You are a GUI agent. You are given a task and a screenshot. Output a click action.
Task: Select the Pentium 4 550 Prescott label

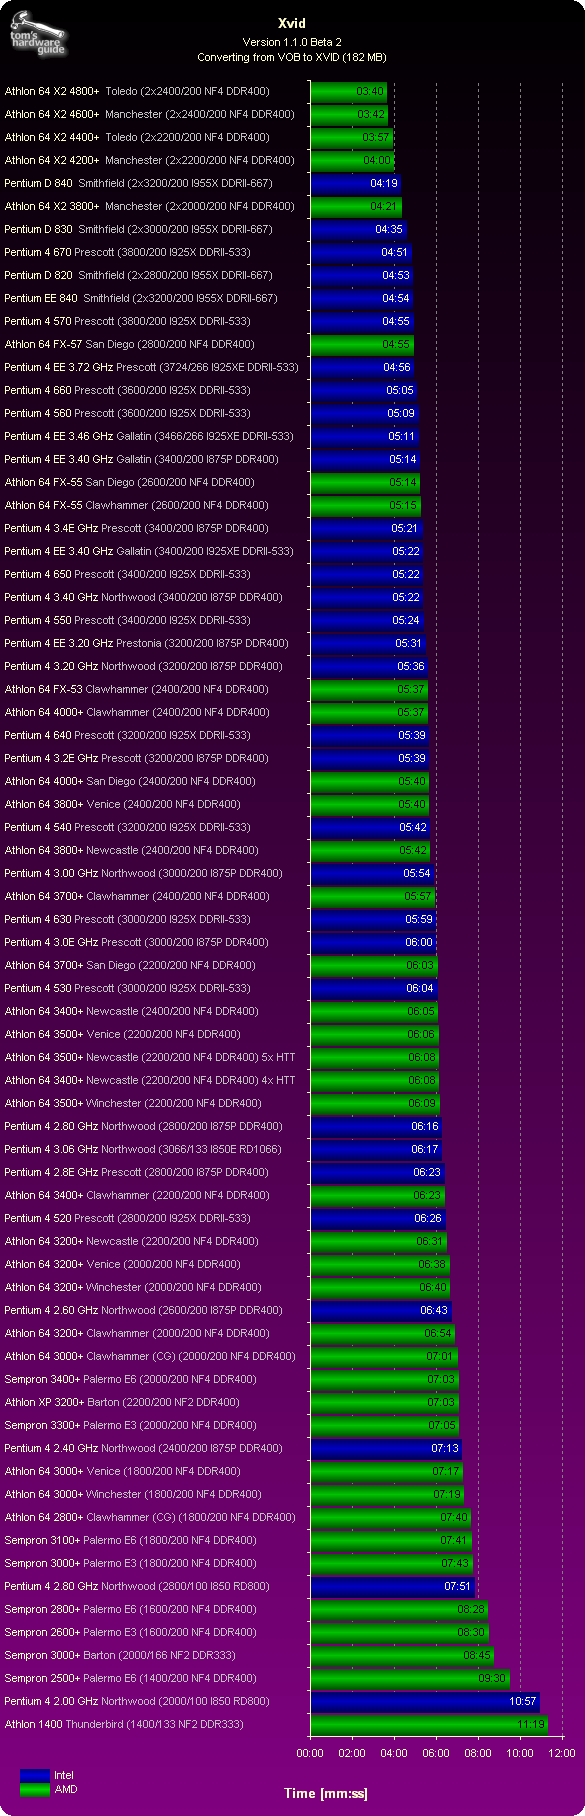click(127, 620)
